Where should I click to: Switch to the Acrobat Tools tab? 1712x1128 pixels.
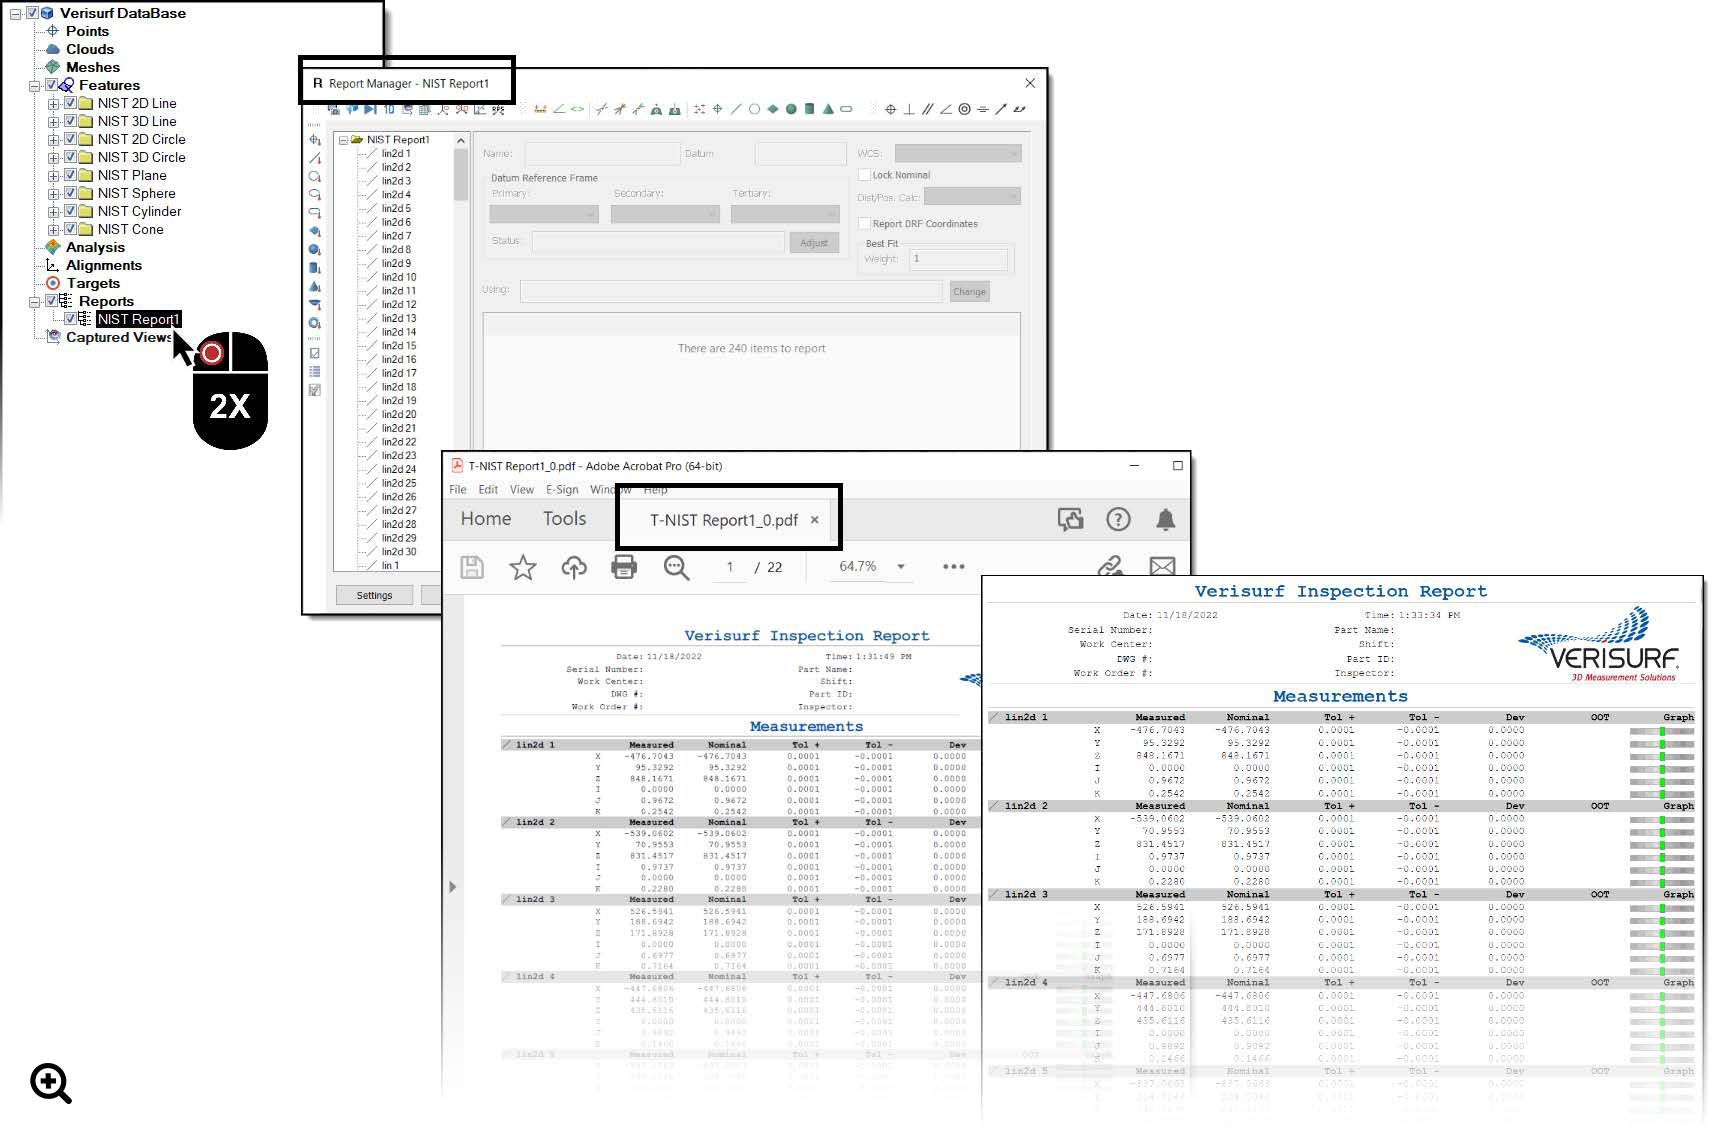[565, 519]
